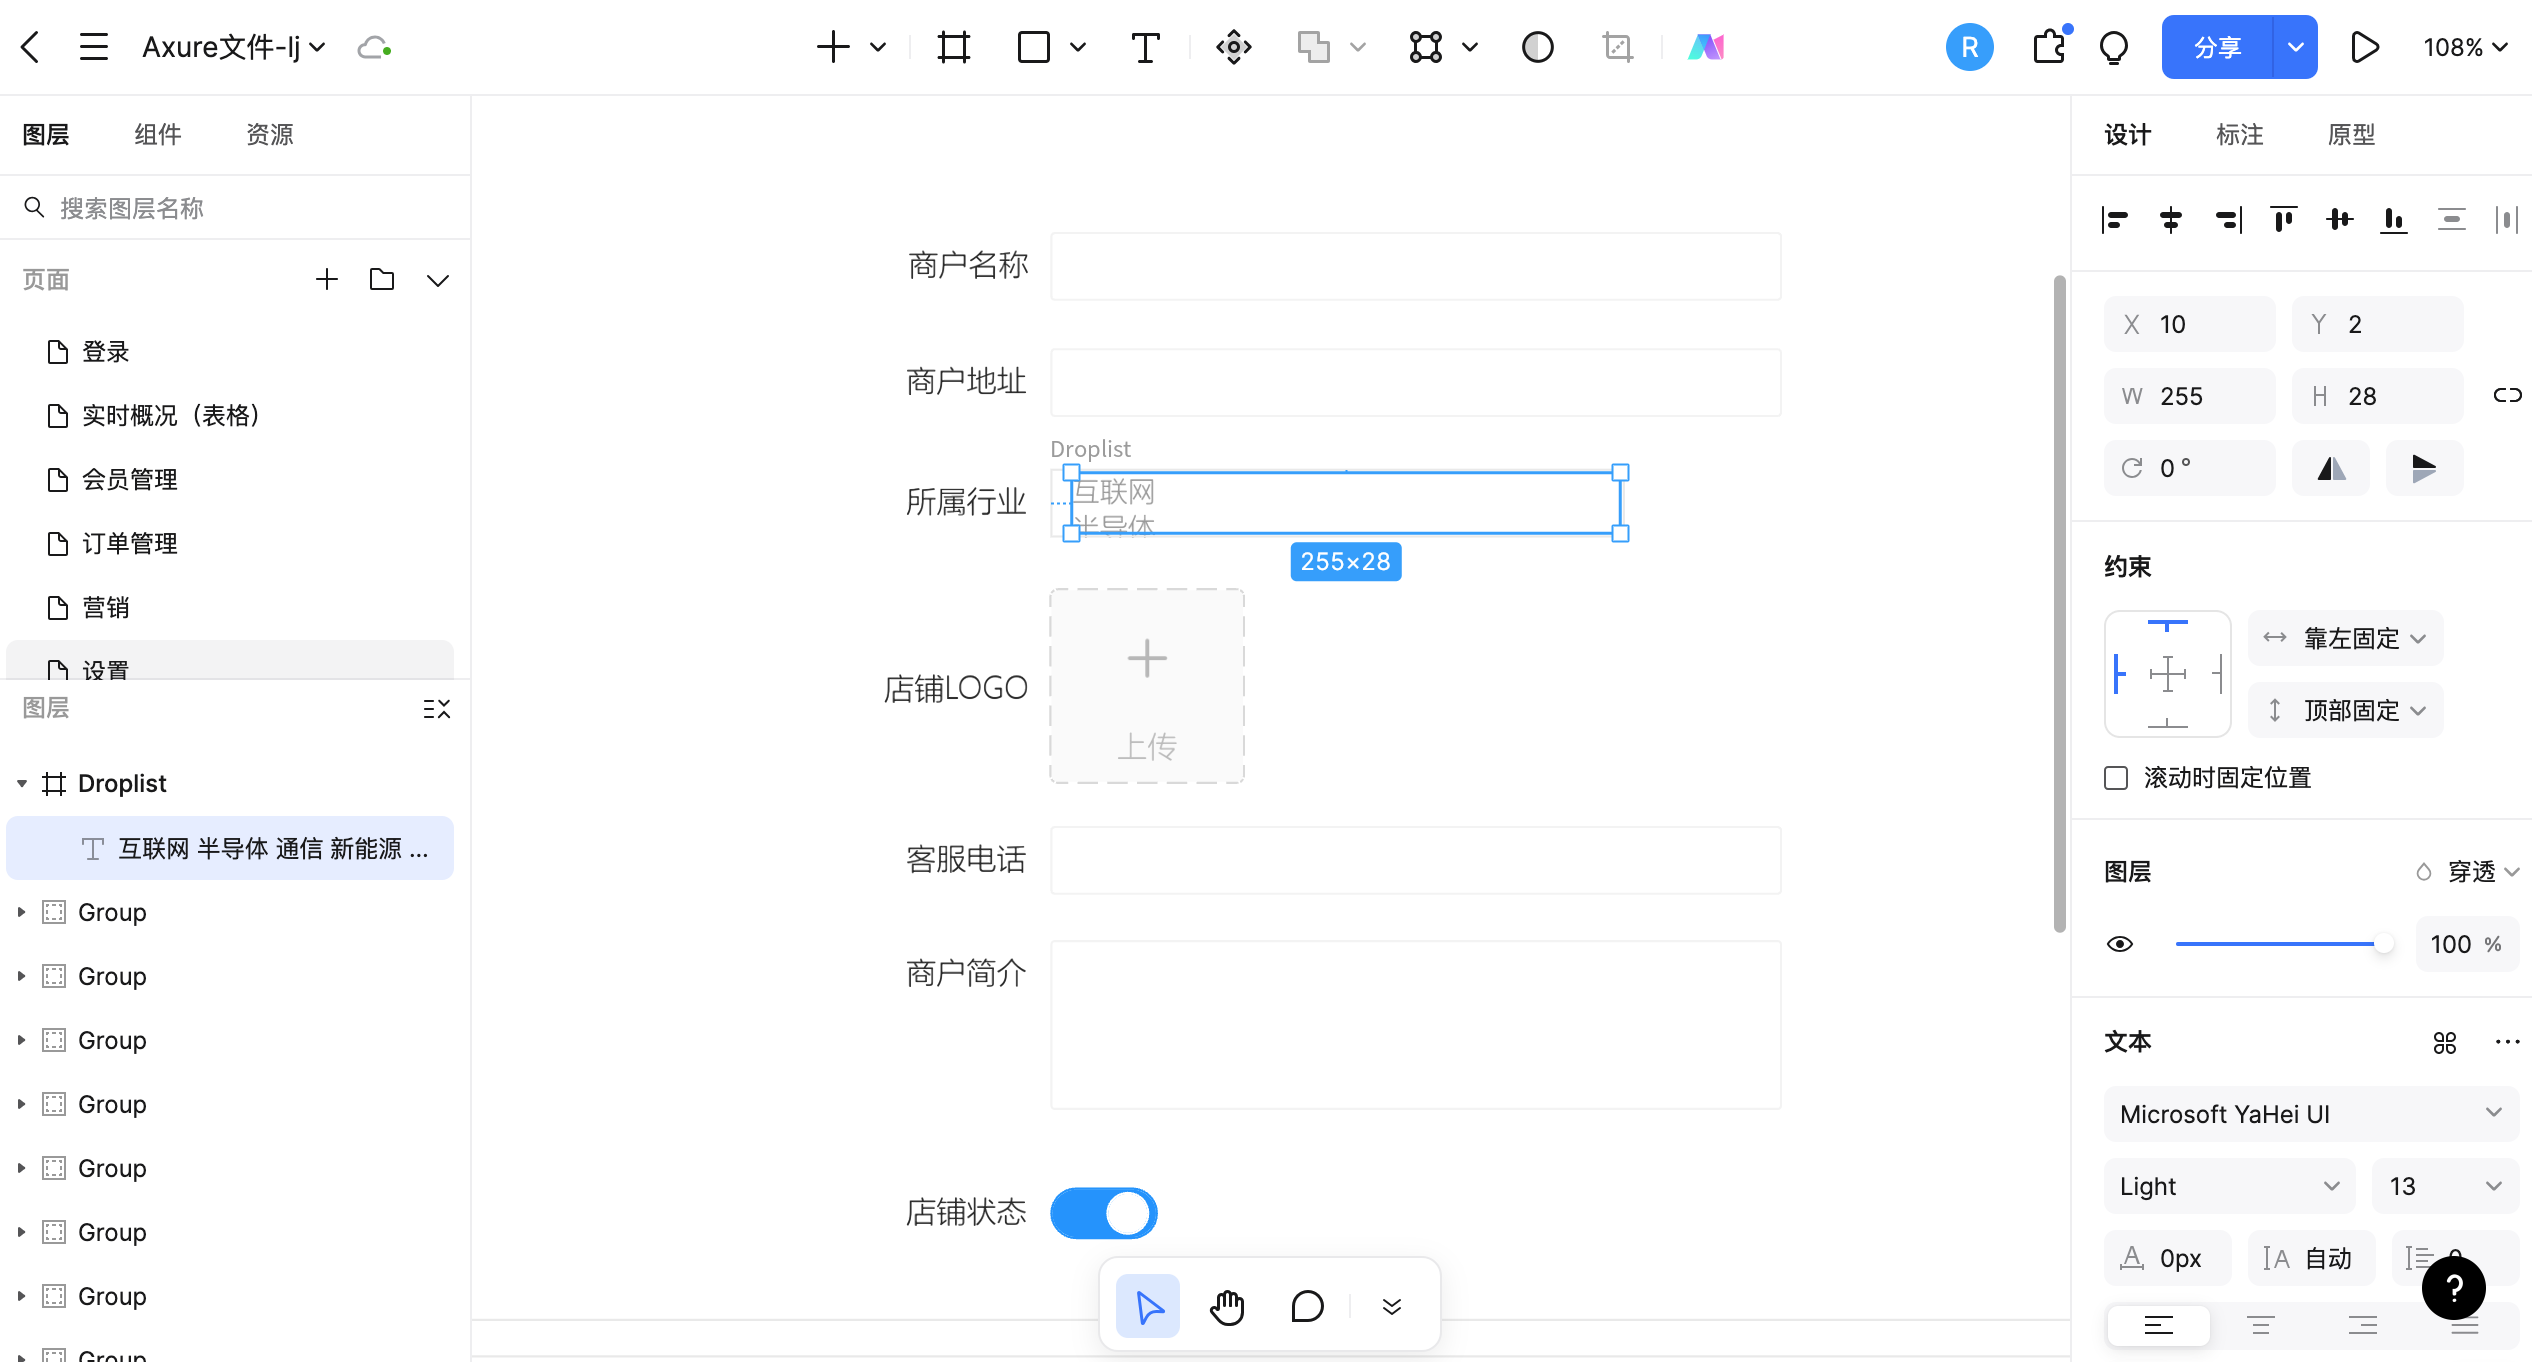This screenshot has height=1362, width=2532.
Task: Enable 滚动时固定位置 checkbox
Action: click(x=2116, y=778)
